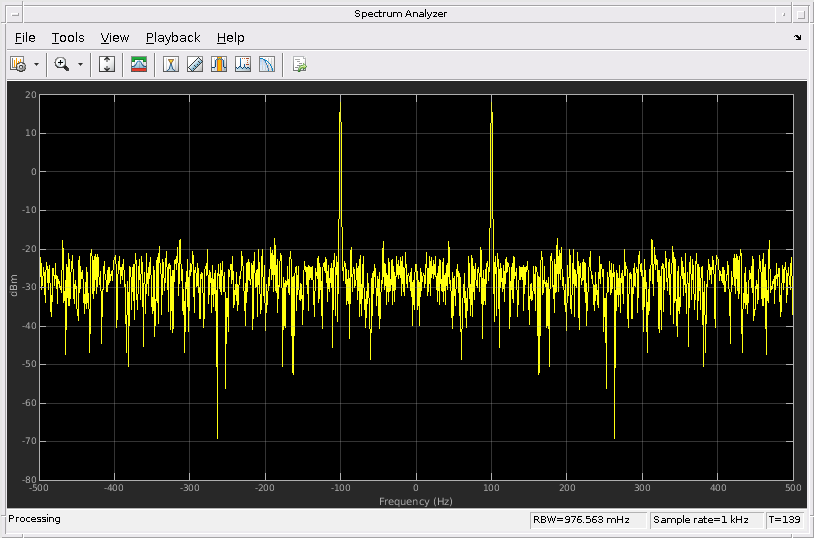This screenshot has width=814, height=538.
Task: Toggle the Distortion Measurements button
Action: [243, 64]
